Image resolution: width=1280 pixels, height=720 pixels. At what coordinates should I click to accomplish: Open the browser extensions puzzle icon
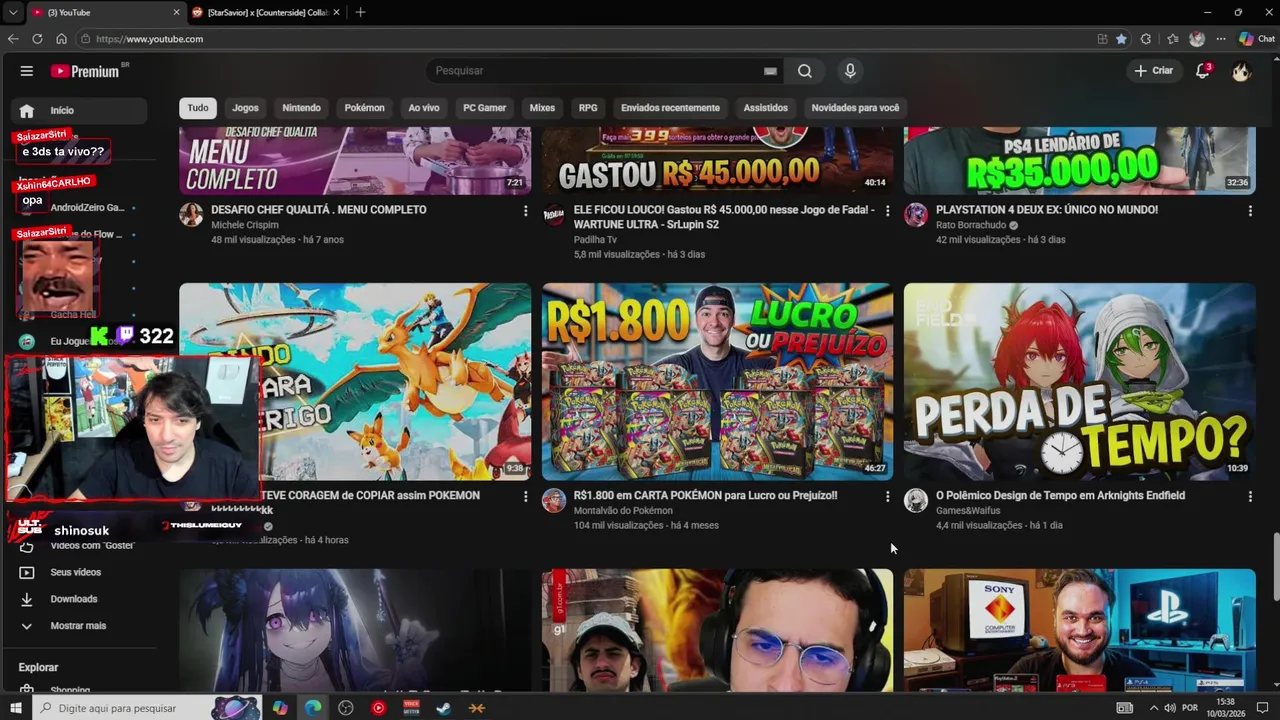1146,39
